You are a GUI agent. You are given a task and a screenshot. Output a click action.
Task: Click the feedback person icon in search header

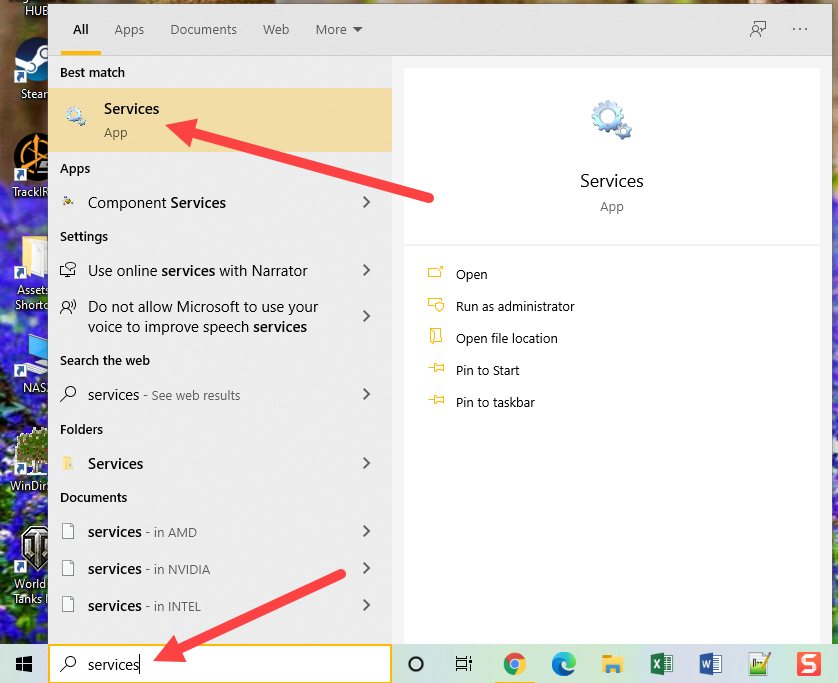click(757, 29)
